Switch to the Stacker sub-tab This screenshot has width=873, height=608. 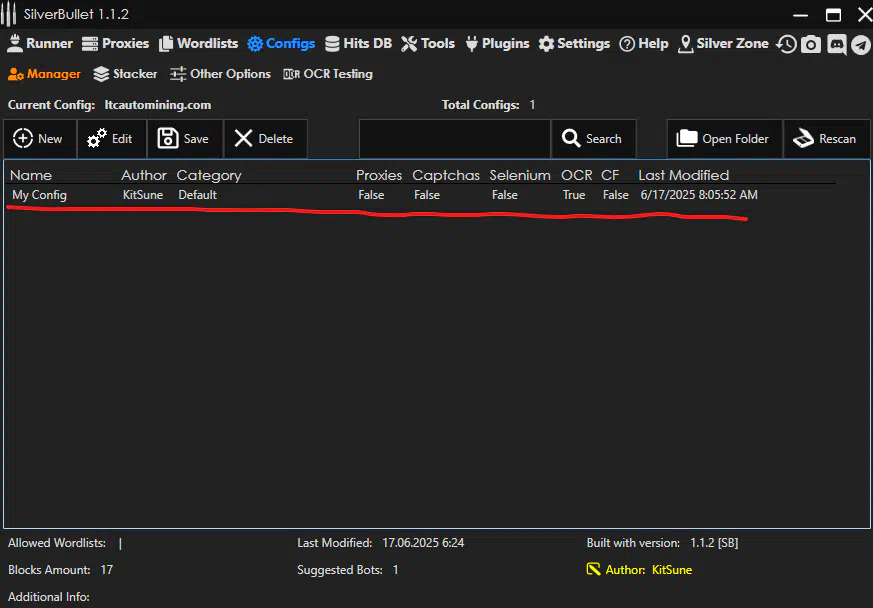click(x=125, y=73)
